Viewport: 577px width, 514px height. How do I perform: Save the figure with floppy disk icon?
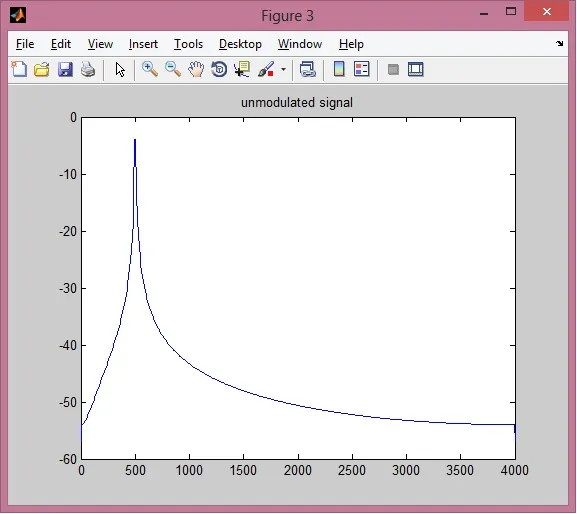[65, 69]
